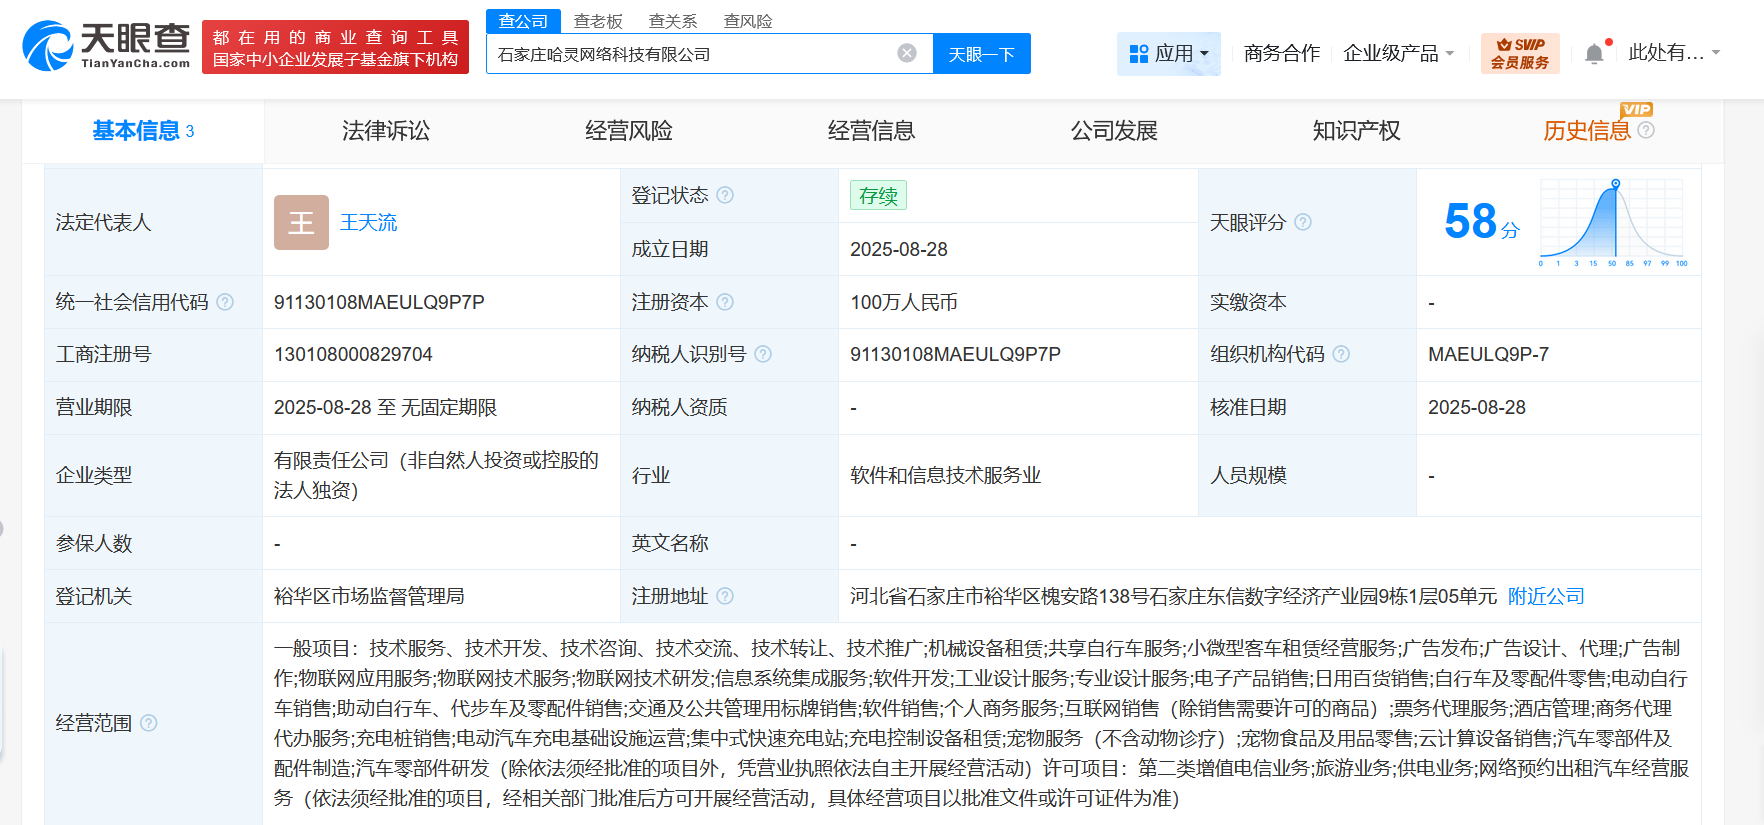
Task: Open the 附近公司 link
Action: click(1546, 596)
